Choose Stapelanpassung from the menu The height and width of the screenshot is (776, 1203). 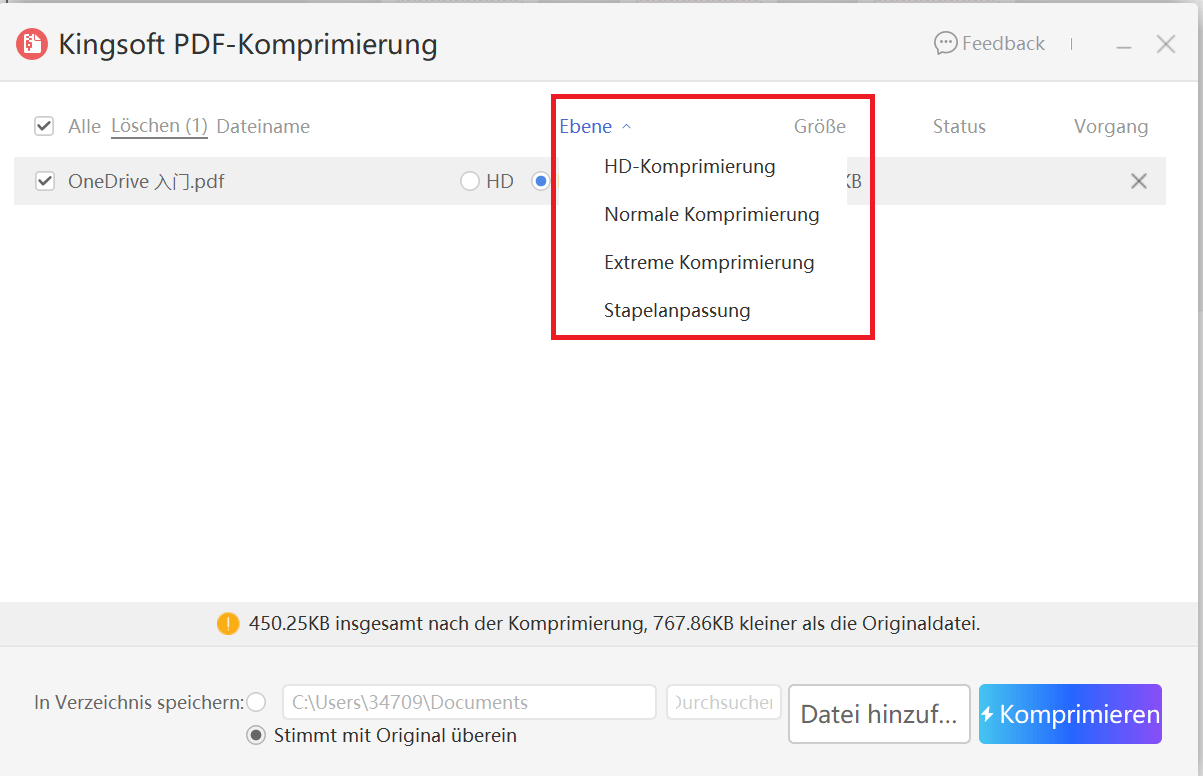[x=677, y=310]
